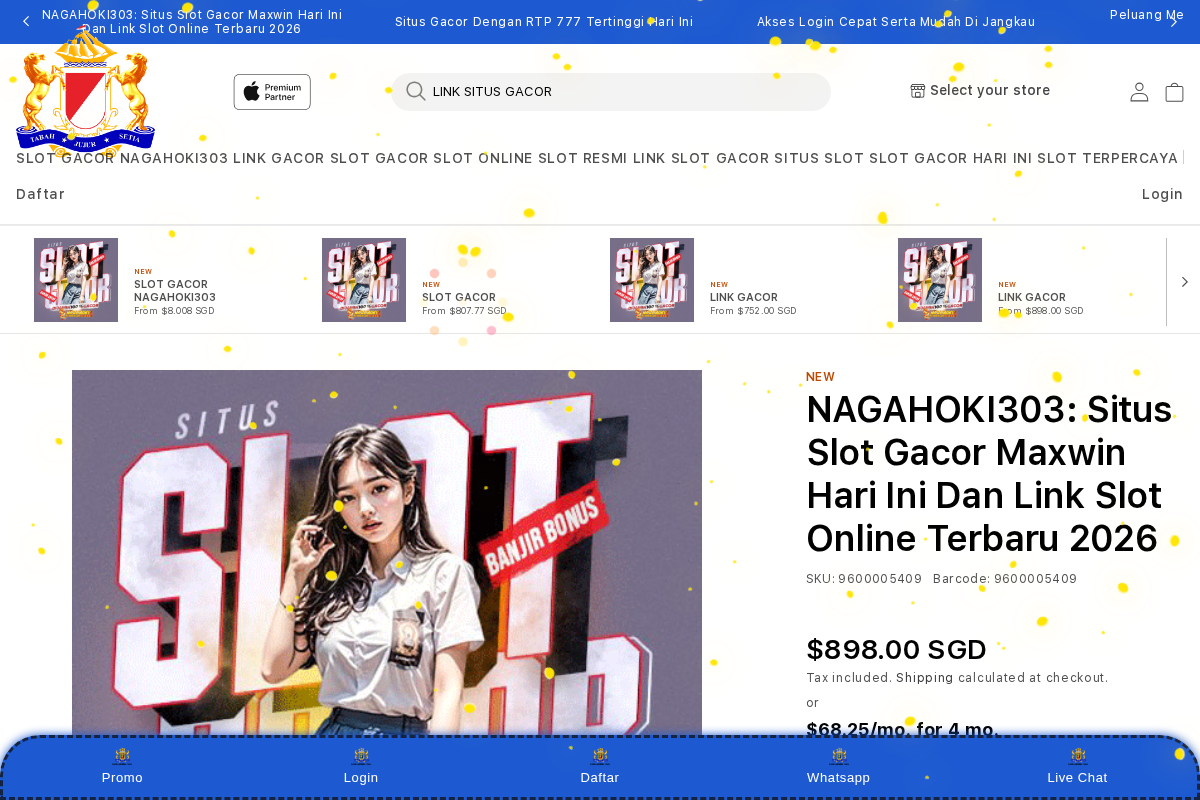The width and height of the screenshot is (1200, 800).
Task: Click the Daftar link below the logo
Action: click(x=40, y=194)
